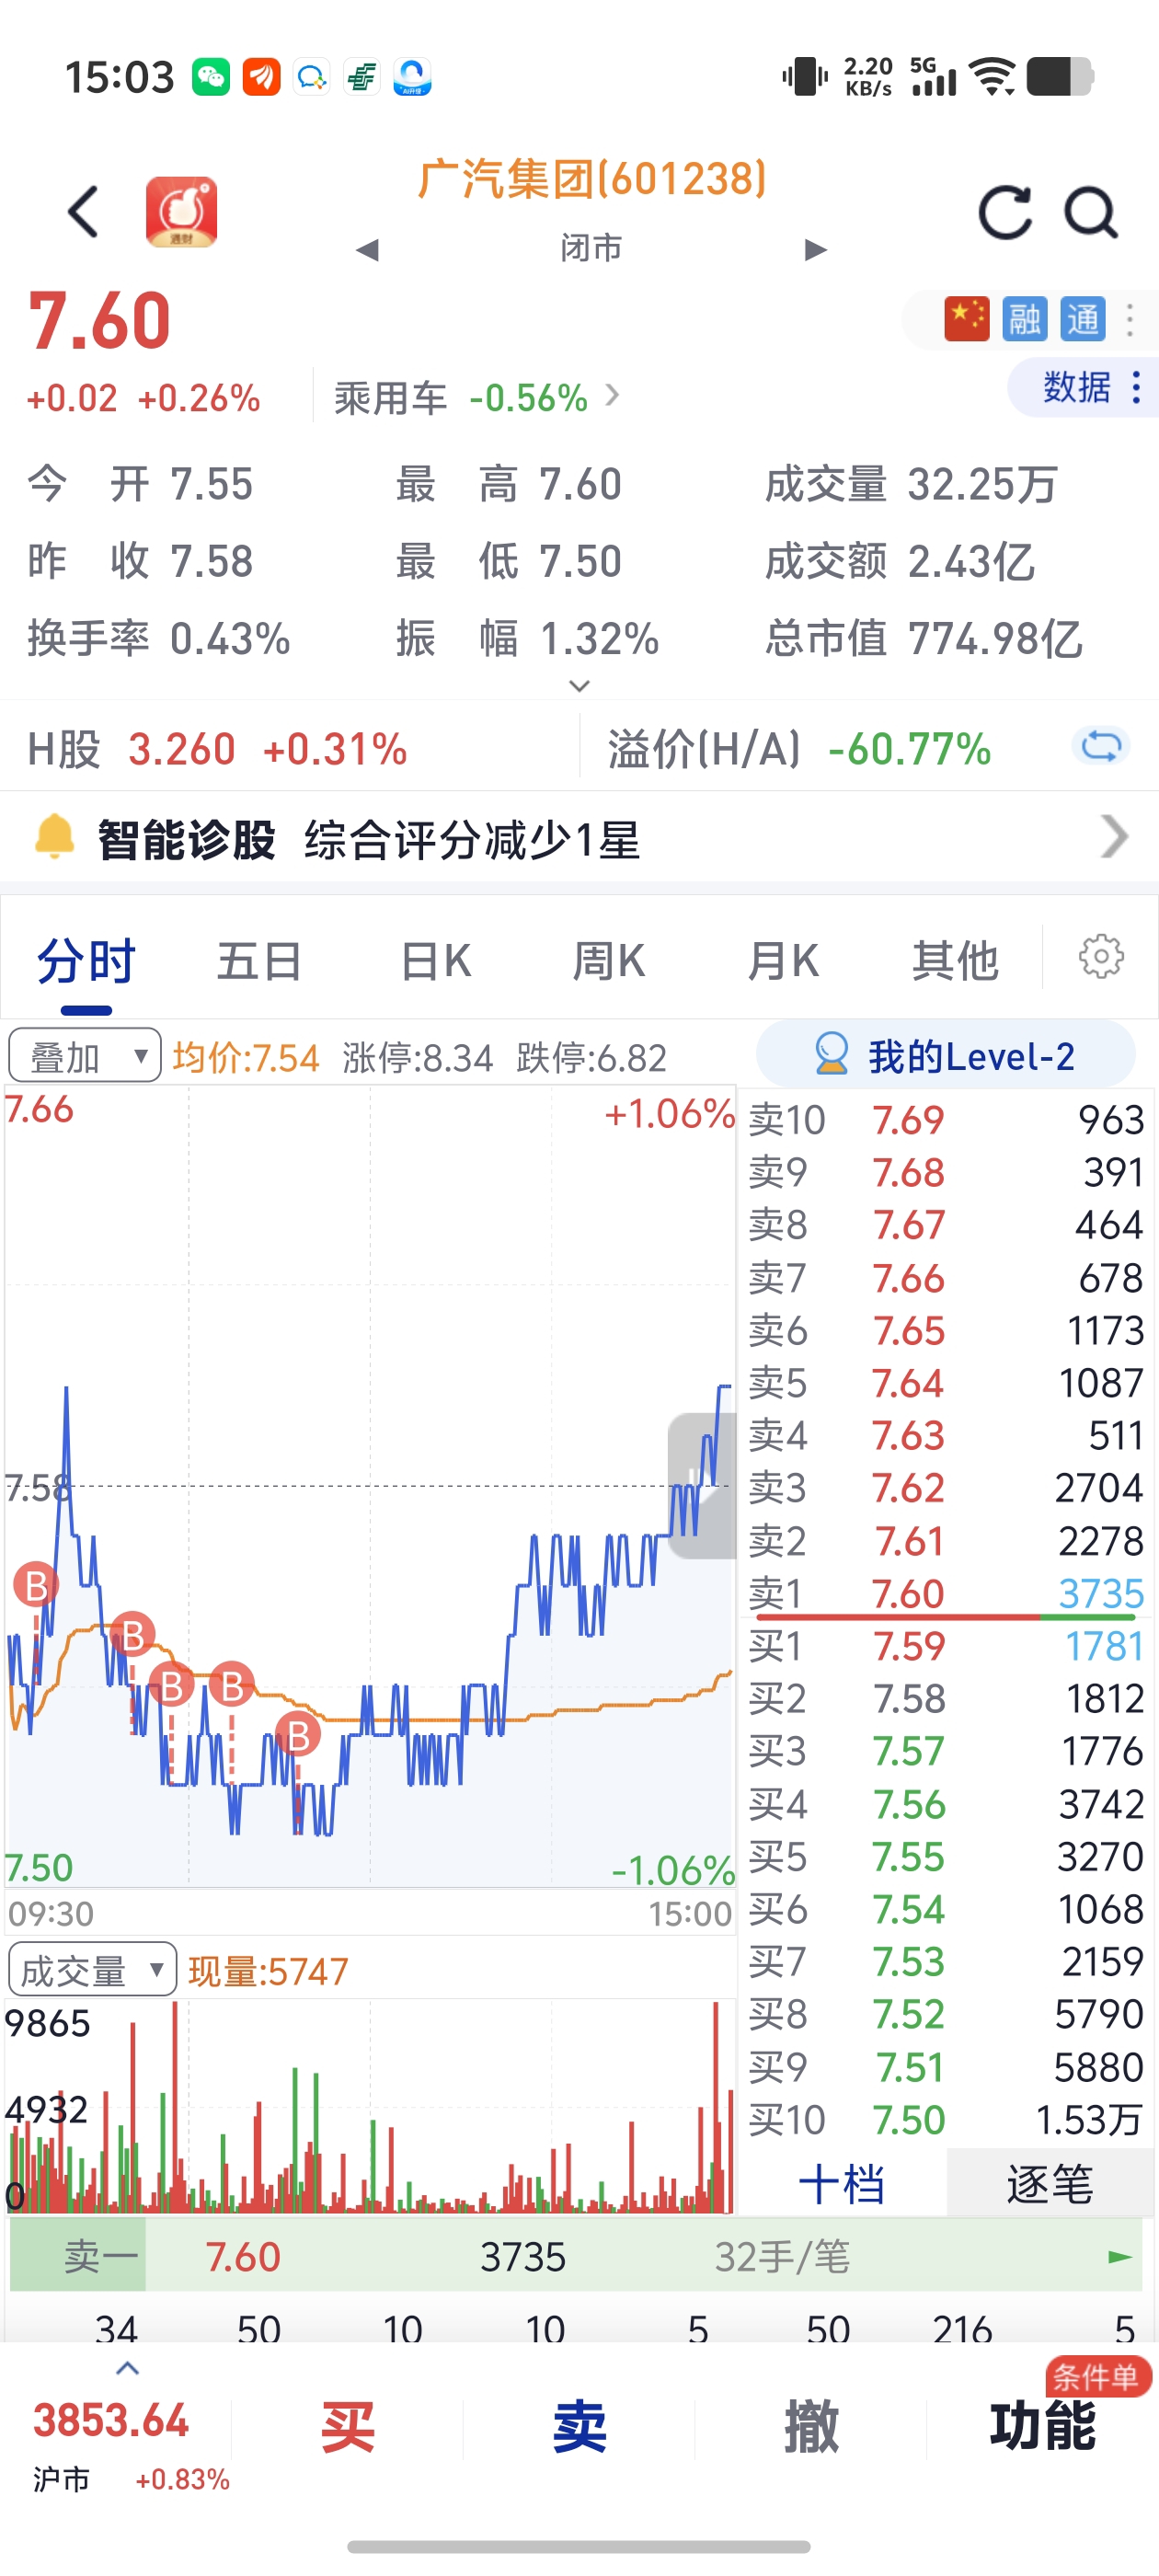Select the 逐笔 tick tab
The image size is (1159, 2576).
1050,2183
